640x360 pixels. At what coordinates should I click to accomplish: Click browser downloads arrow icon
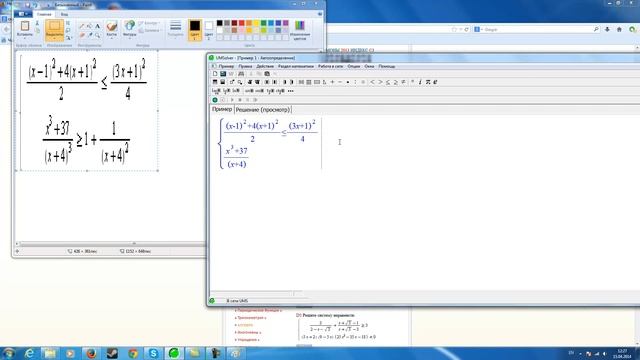point(607,29)
